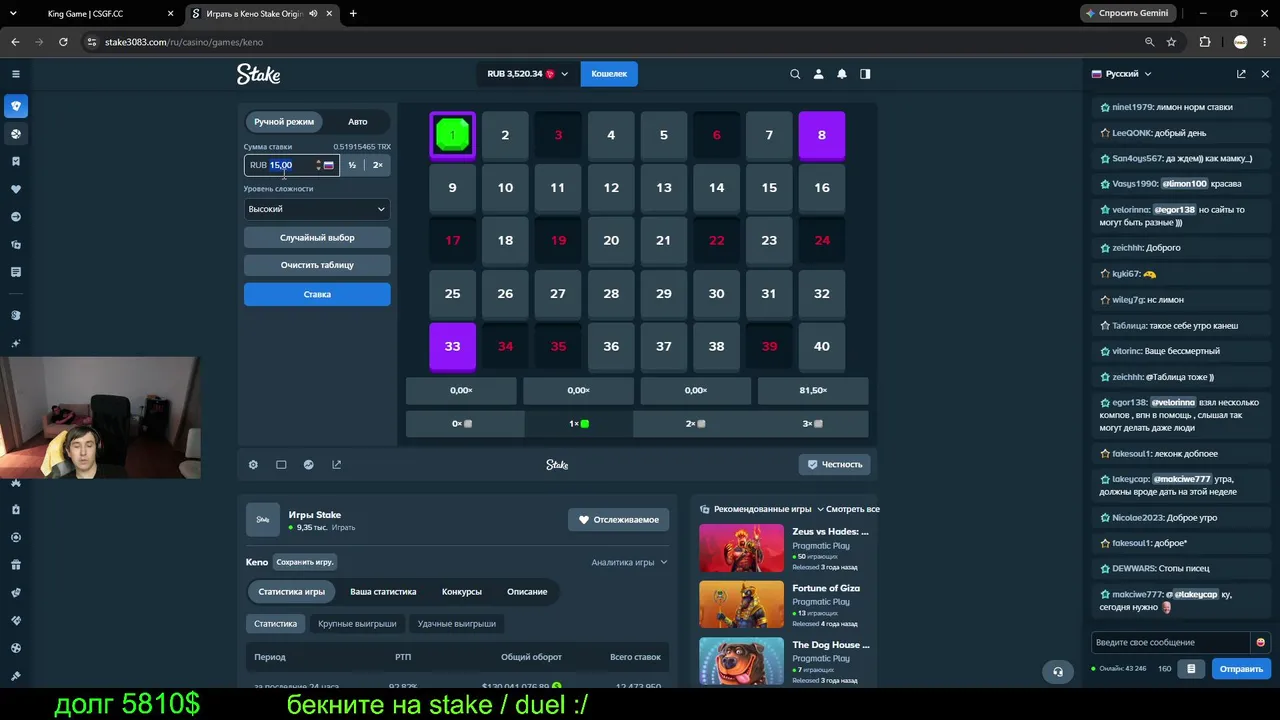Open 'Ваша статистика' tab
The image size is (1280, 720).
[383, 592]
